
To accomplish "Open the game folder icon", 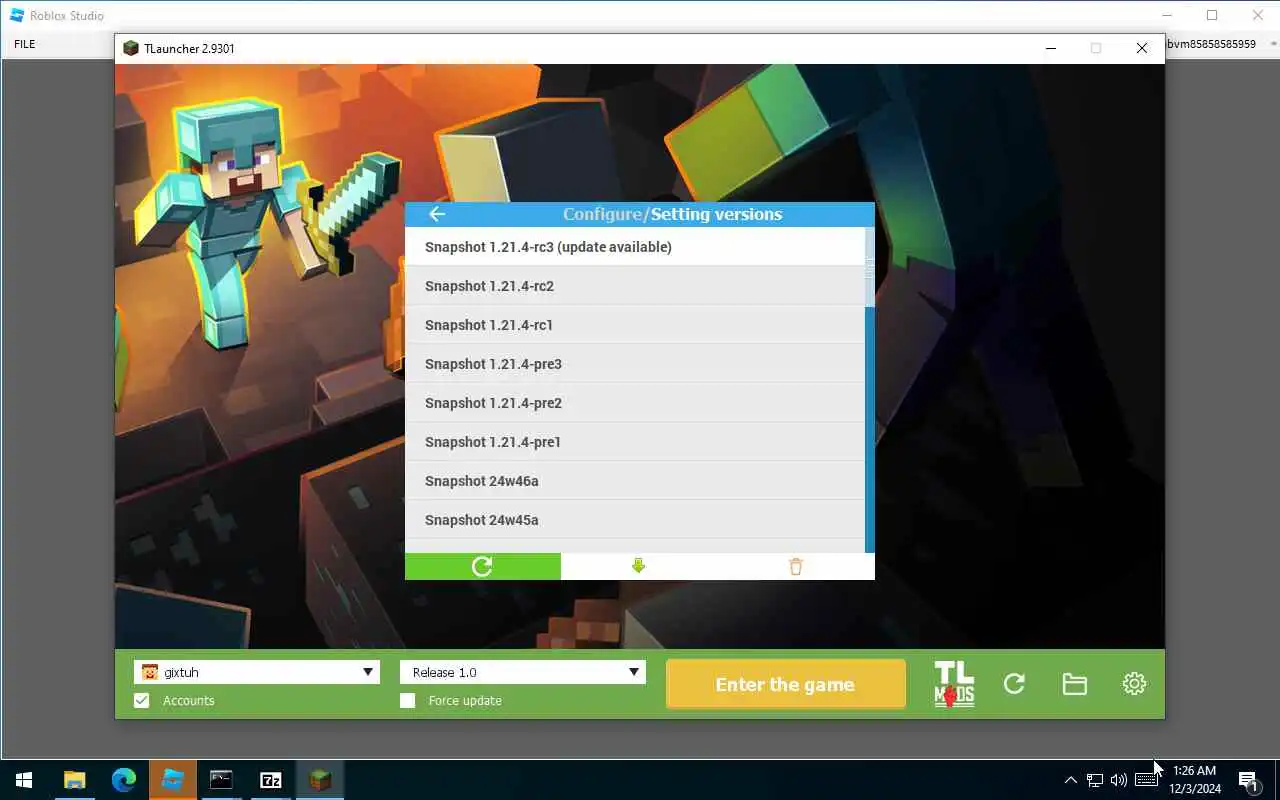I will click(1074, 684).
